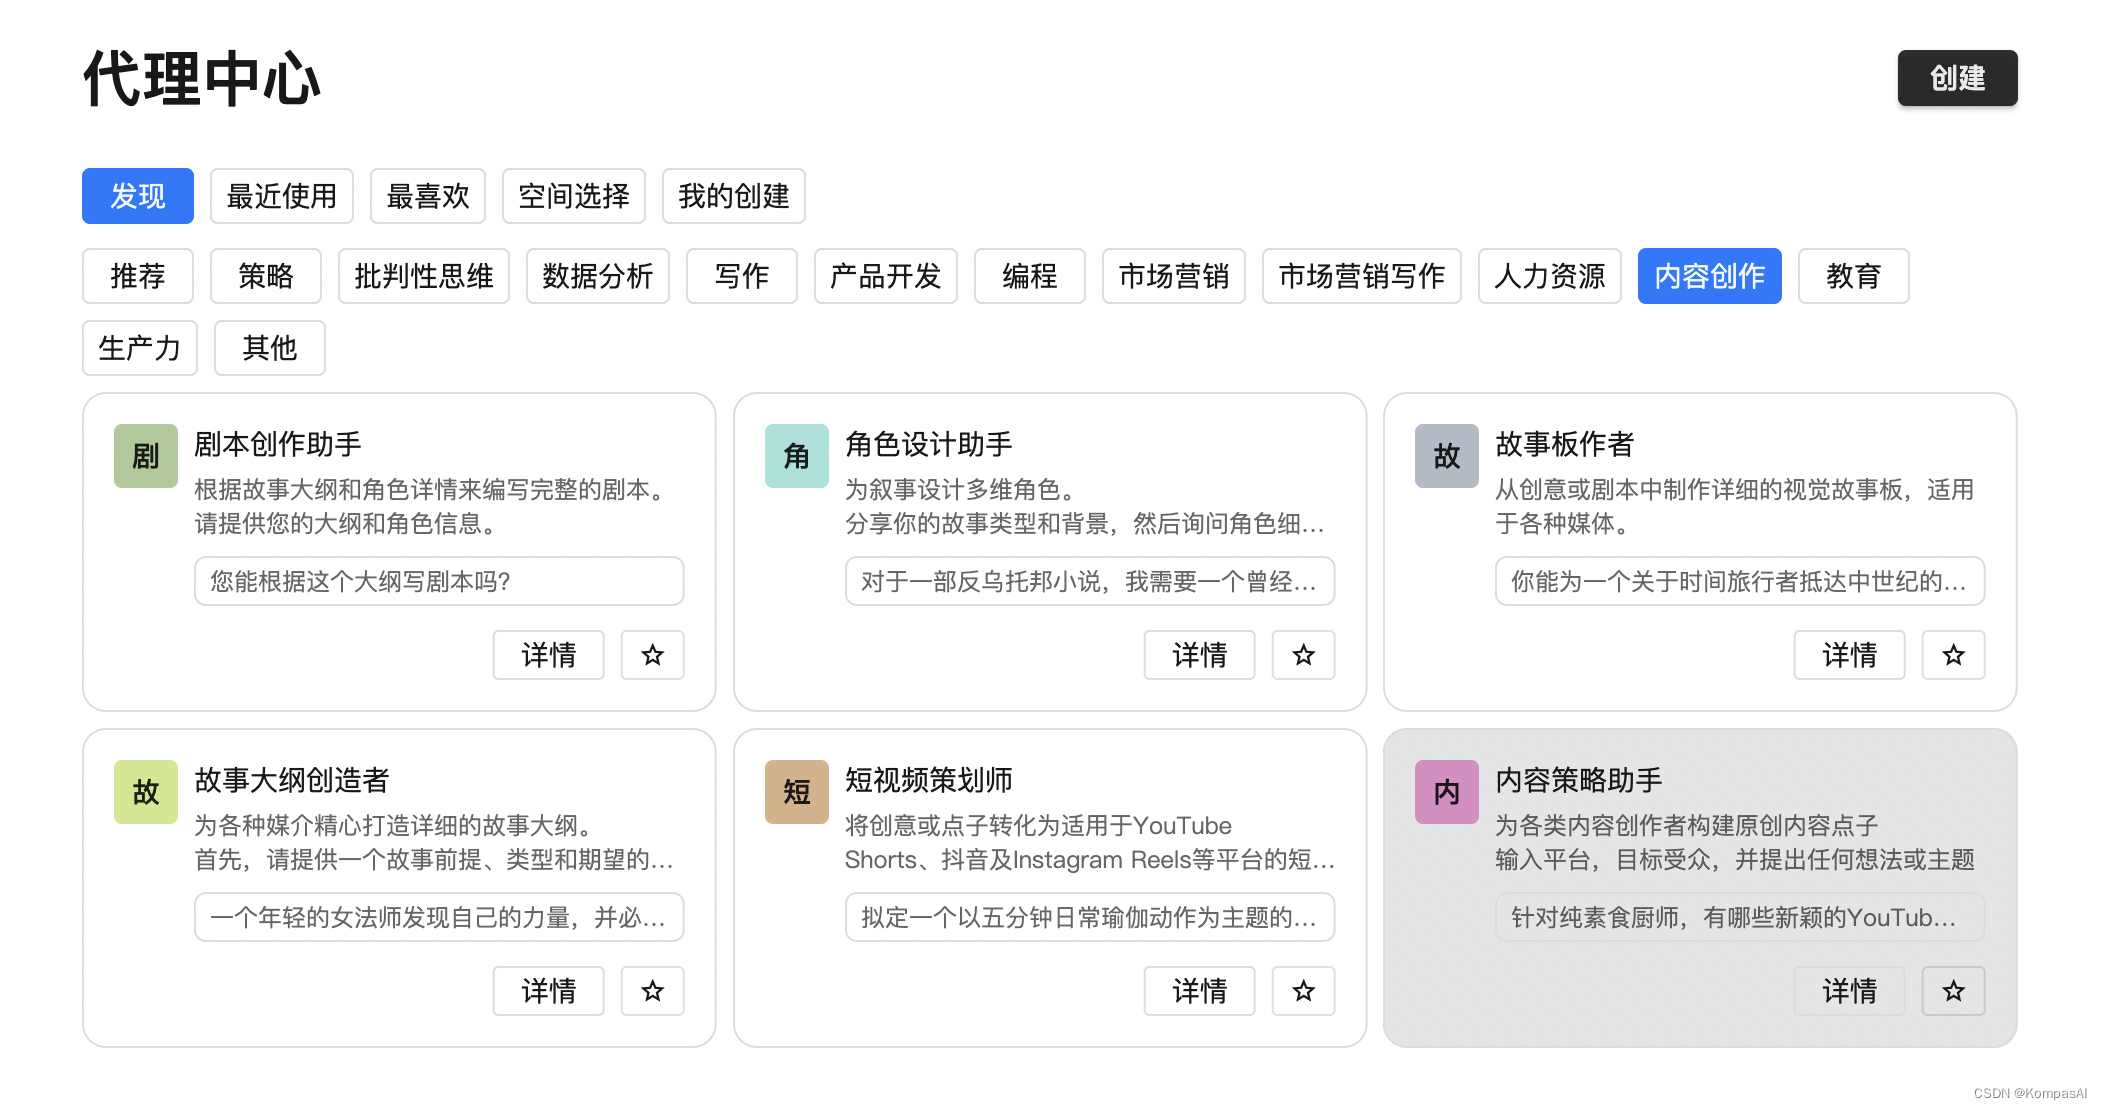Open 详情 for the 短视频策划师 card
The width and height of the screenshot is (2102, 1110).
point(1199,991)
